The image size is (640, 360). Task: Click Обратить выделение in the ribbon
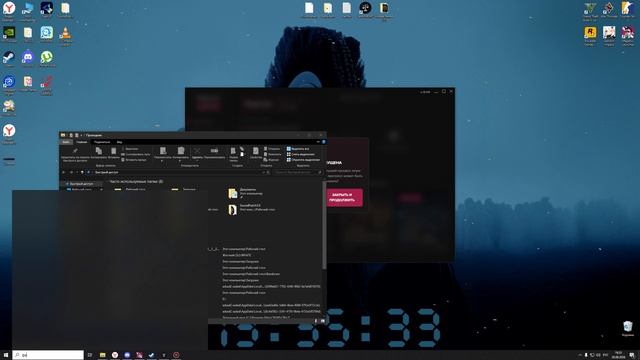(x=303, y=160)
